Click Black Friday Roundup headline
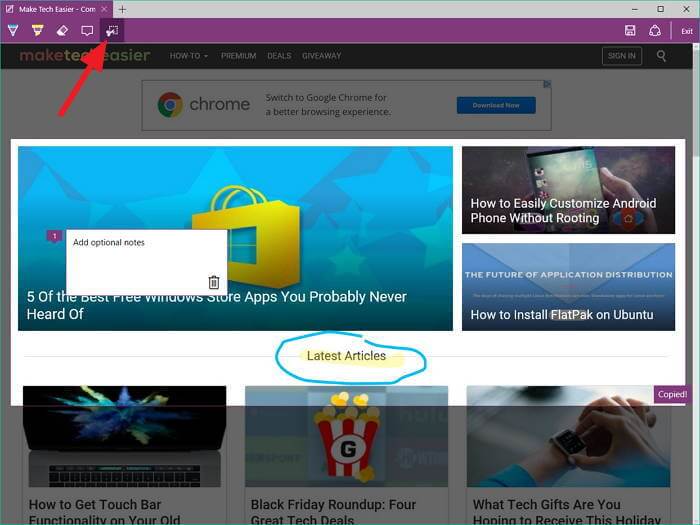 coord(333,512)
